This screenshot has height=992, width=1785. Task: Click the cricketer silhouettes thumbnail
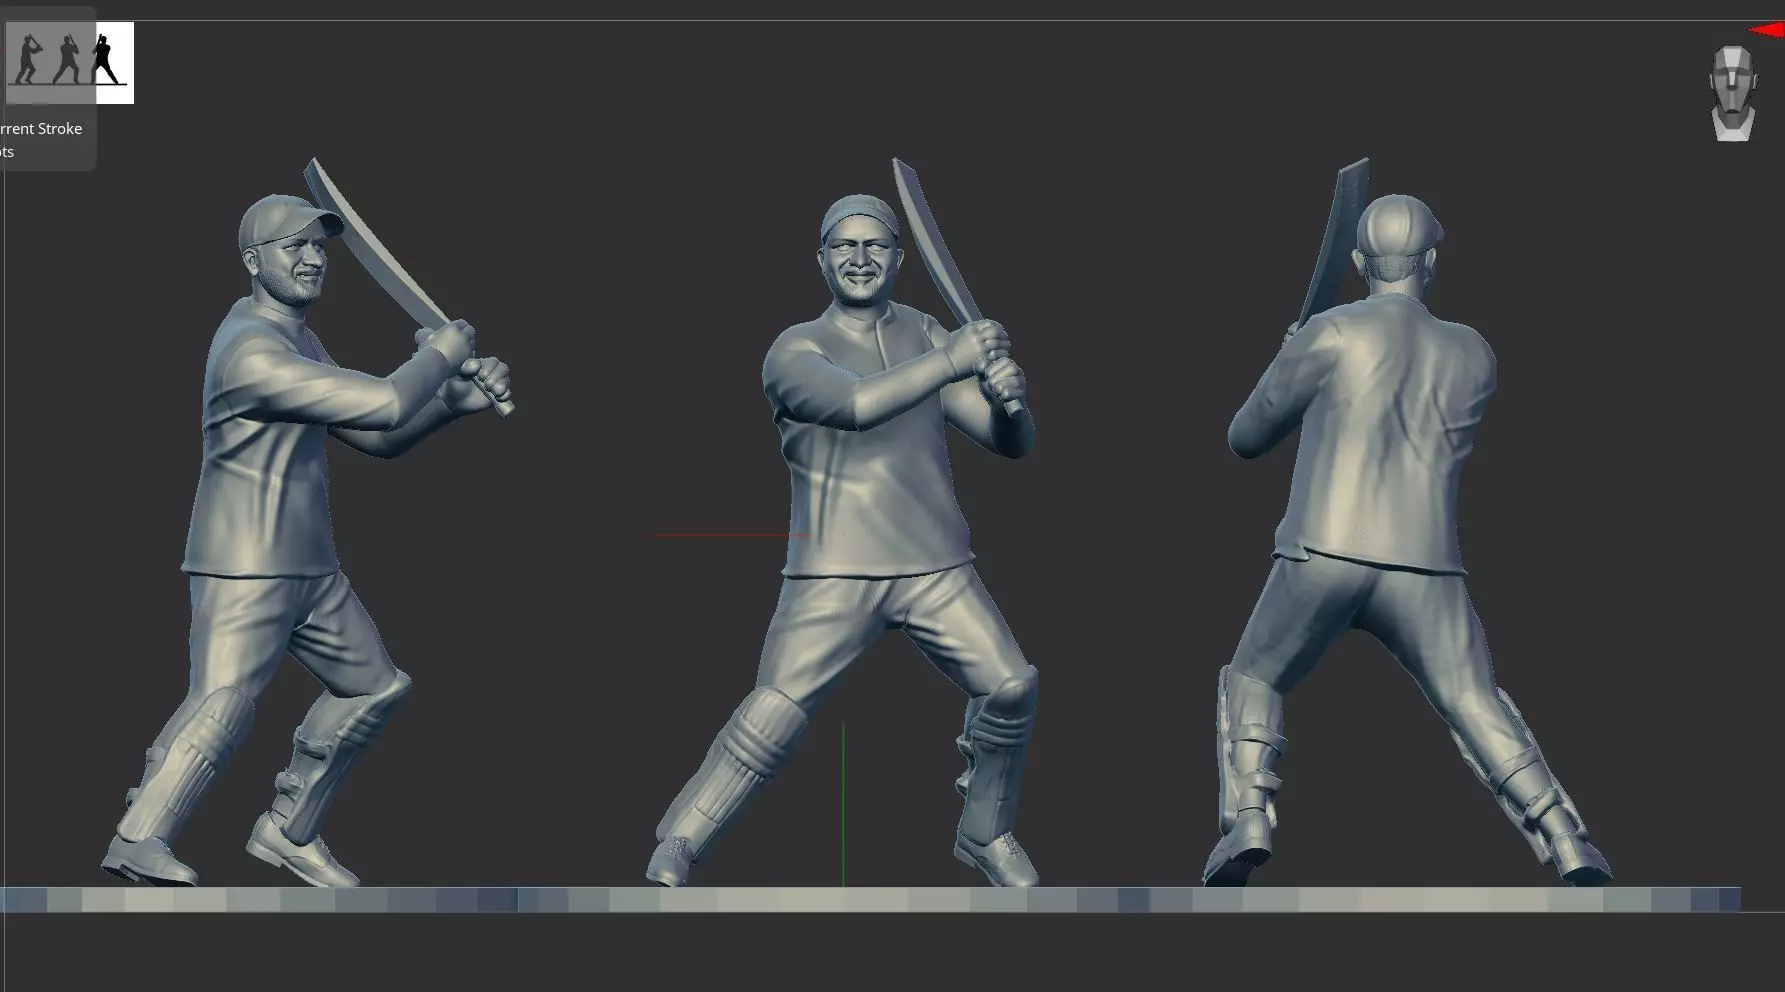(x=69, y=63)
